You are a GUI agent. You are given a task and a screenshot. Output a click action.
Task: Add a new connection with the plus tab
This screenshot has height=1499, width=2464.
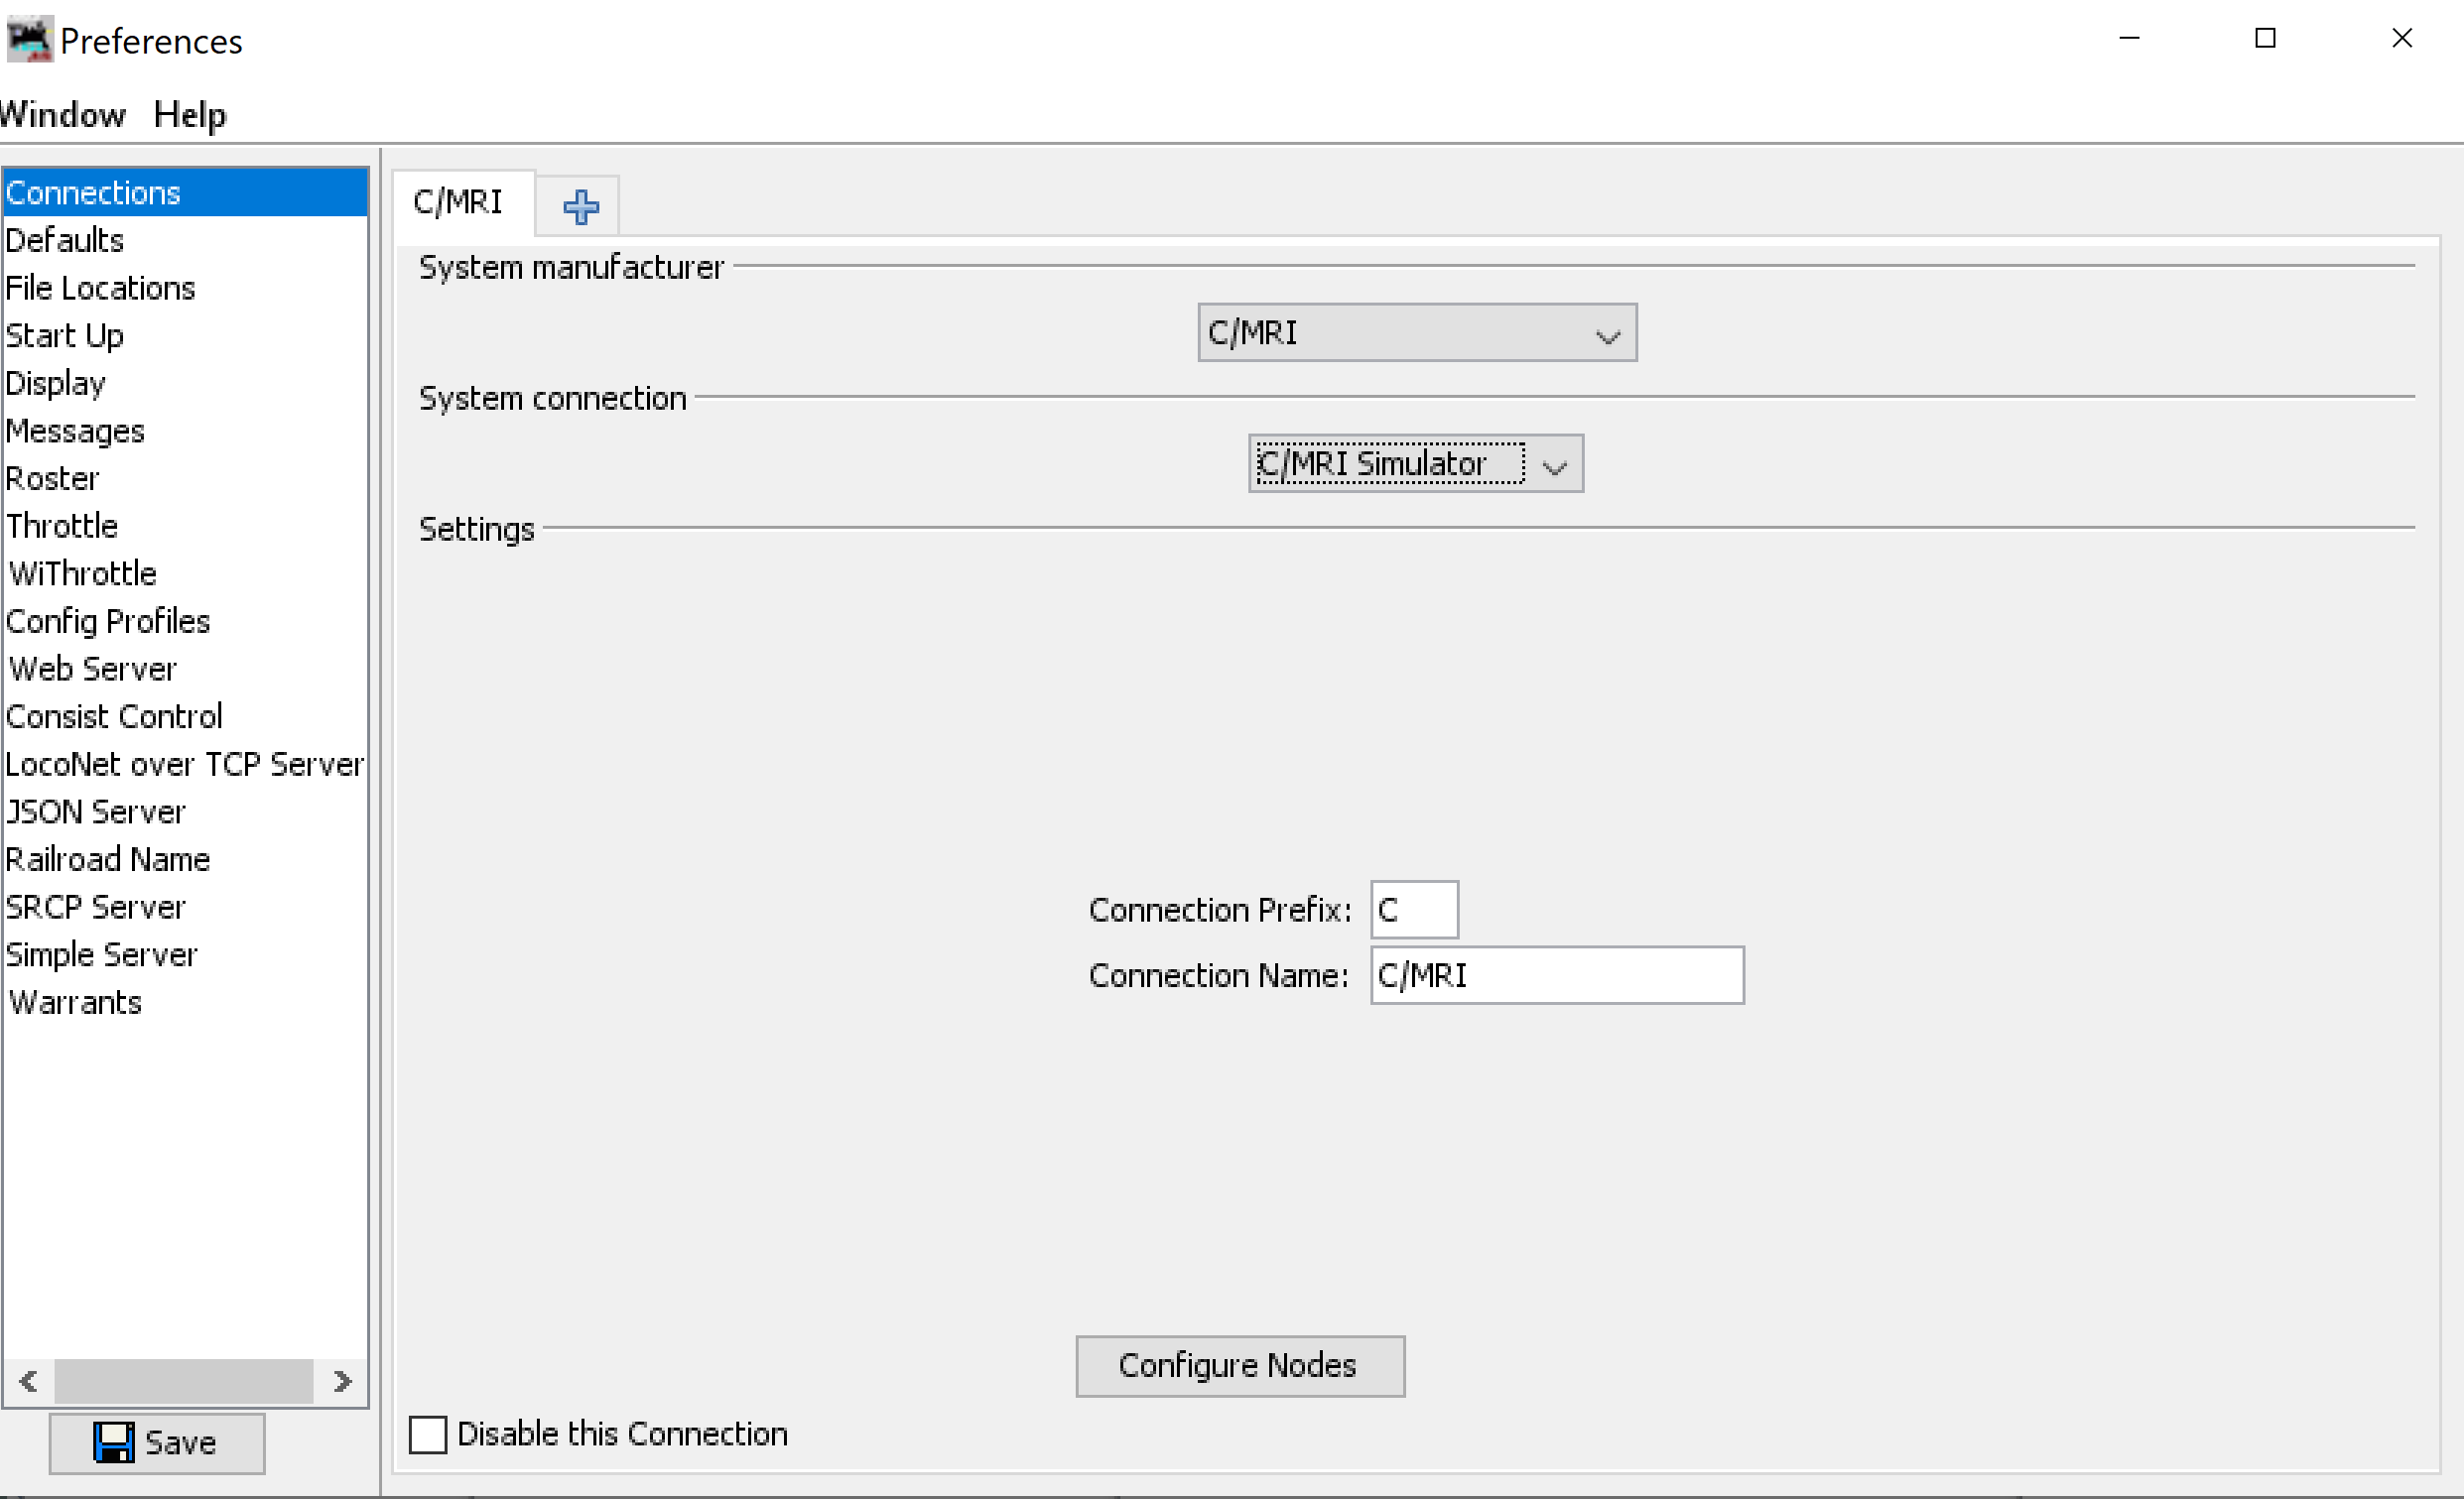point(578,206)
